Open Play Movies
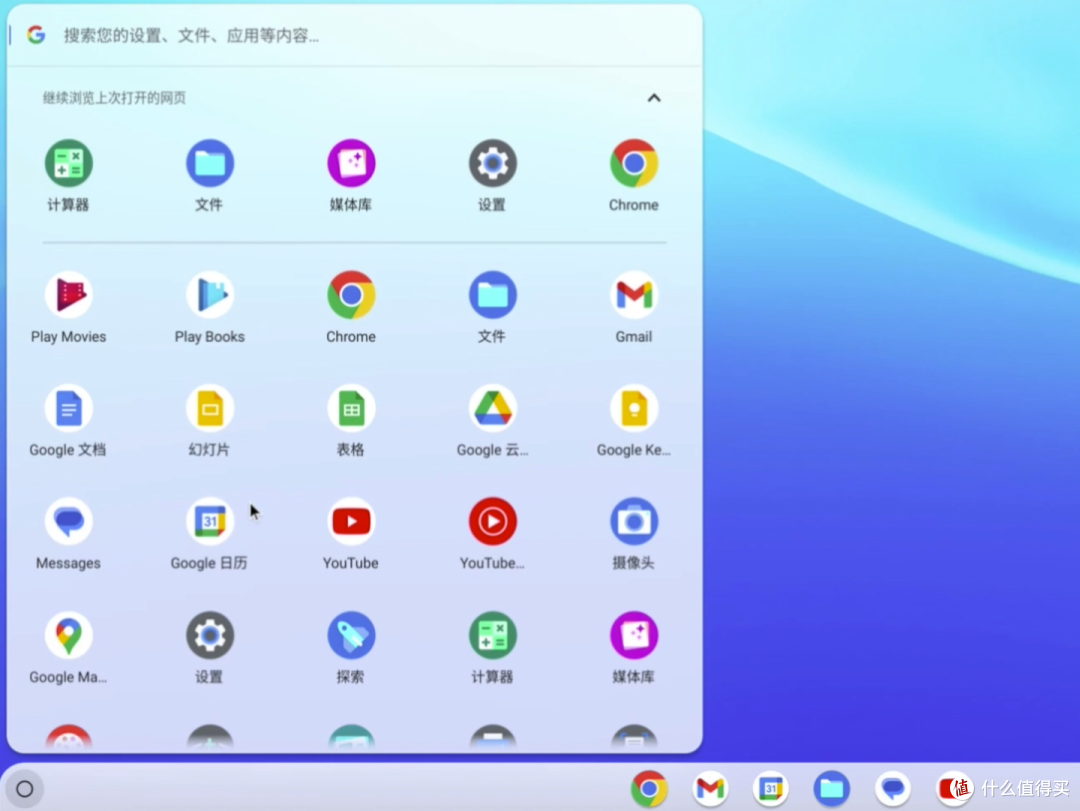This screenshot has height=811, width=1080. click(x=68, y=294)
